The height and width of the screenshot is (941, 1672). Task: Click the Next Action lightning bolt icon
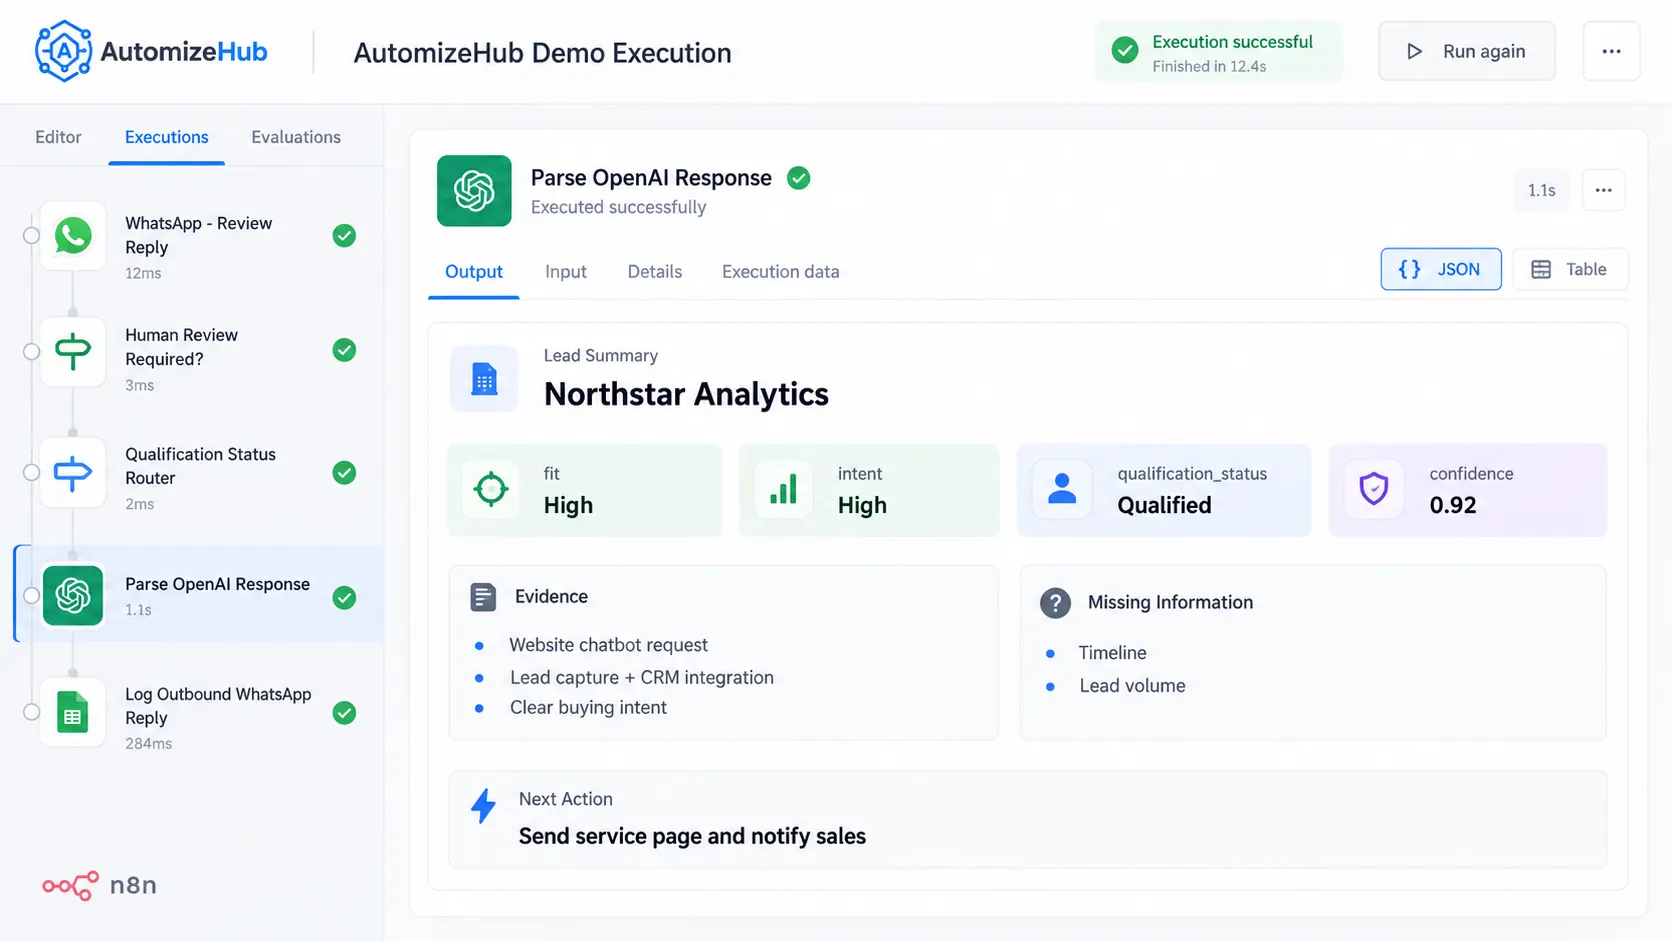click(484, 806)
